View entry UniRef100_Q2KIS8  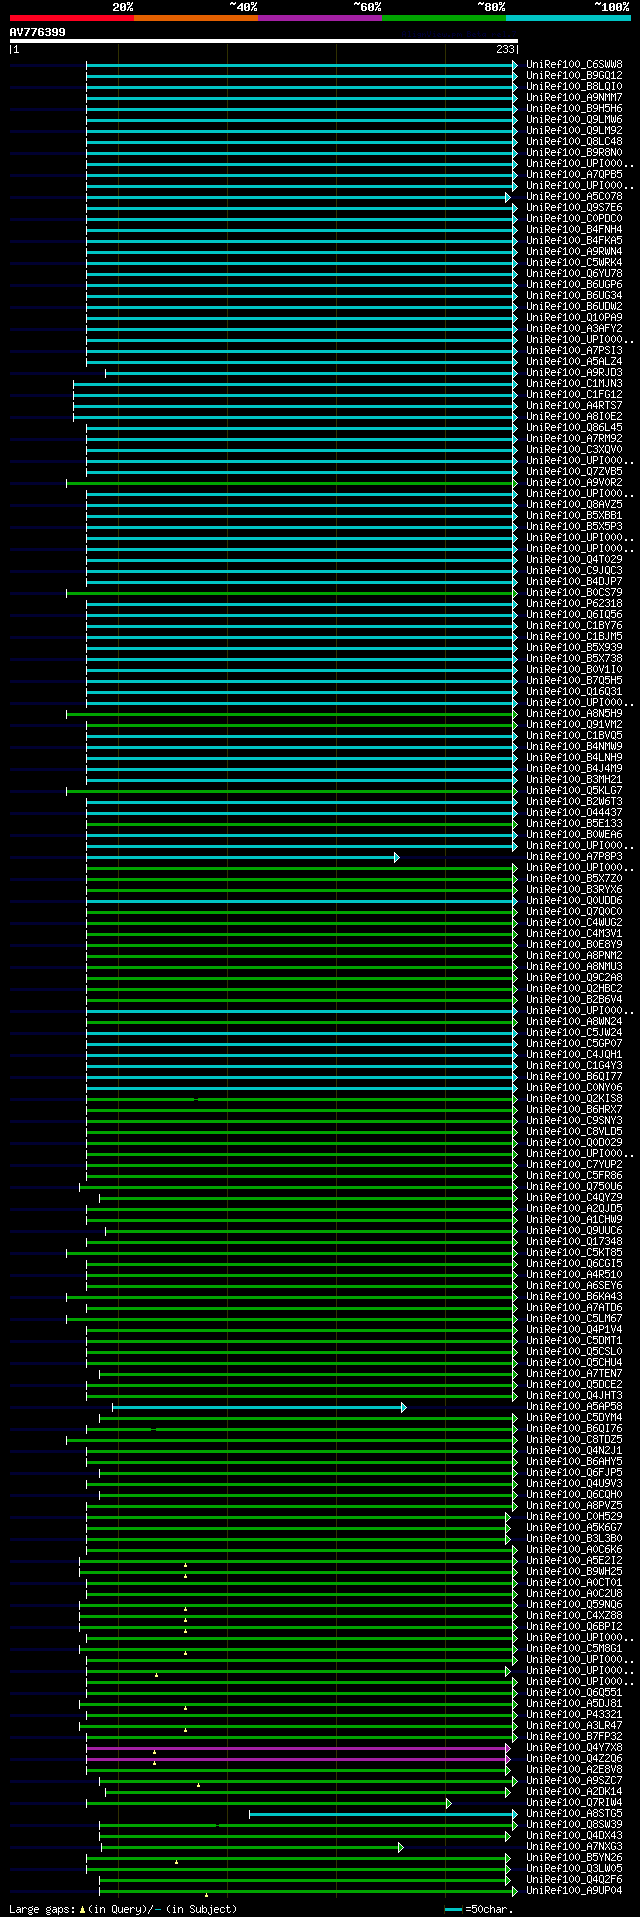coord(574,1099)
